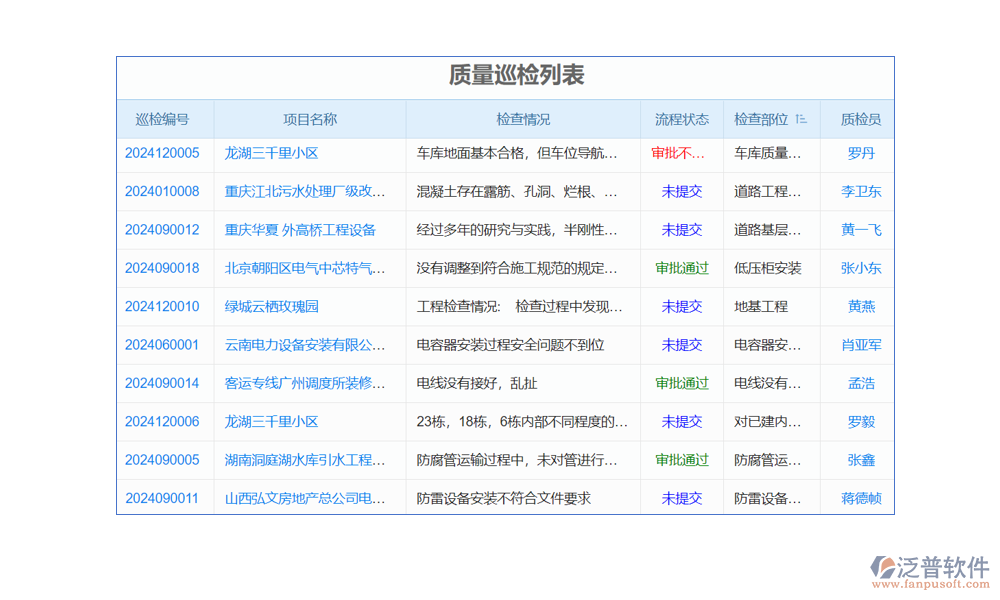Screen dimensions: 1000x600
Task: Click the 质检员 column header
Action: [860, 119]
